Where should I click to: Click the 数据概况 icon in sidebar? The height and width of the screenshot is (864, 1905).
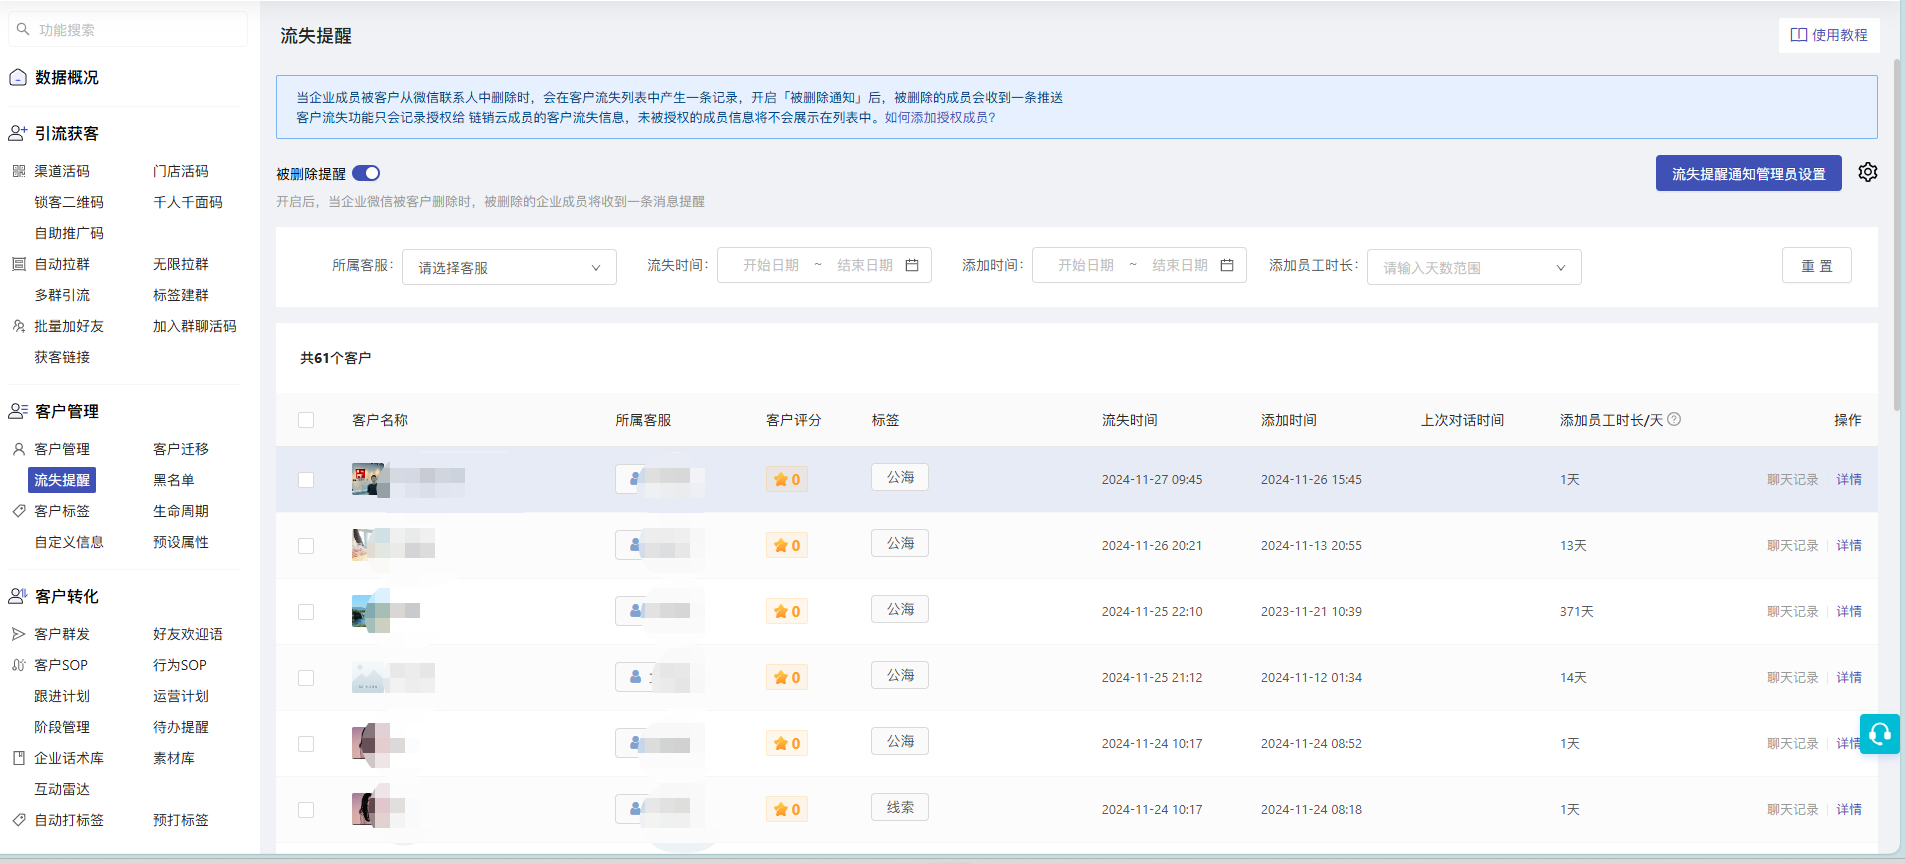pyautogui.click(x=18, y=77)
